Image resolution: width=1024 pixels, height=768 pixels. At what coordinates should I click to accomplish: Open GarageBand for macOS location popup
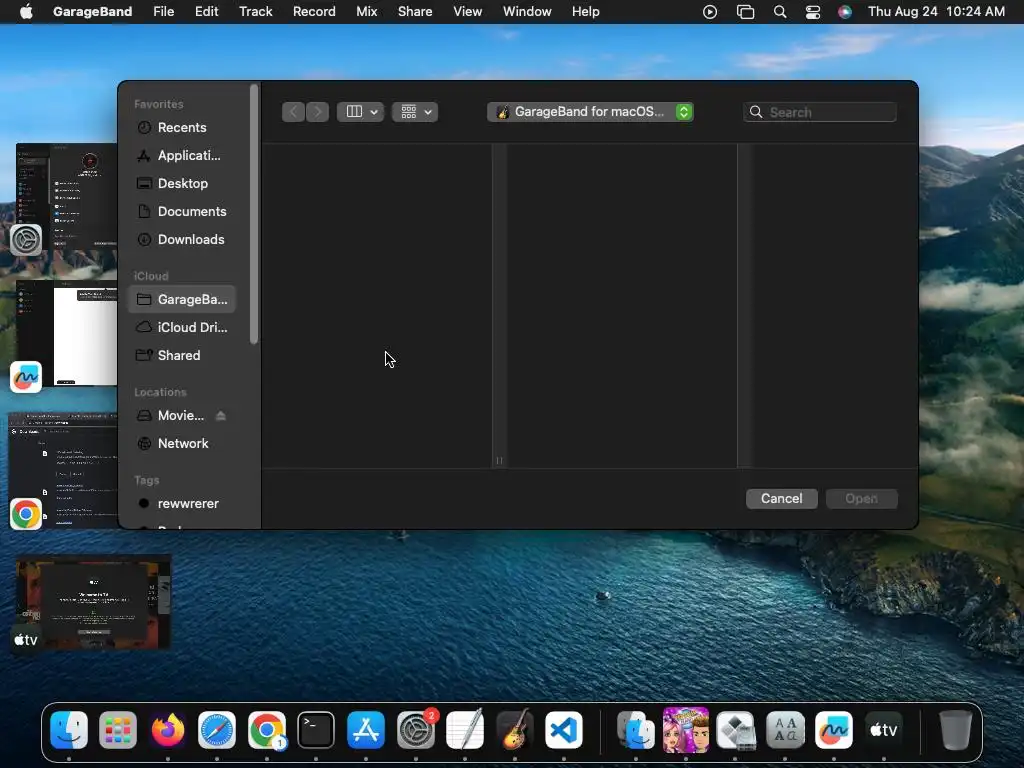pos(590,112)
